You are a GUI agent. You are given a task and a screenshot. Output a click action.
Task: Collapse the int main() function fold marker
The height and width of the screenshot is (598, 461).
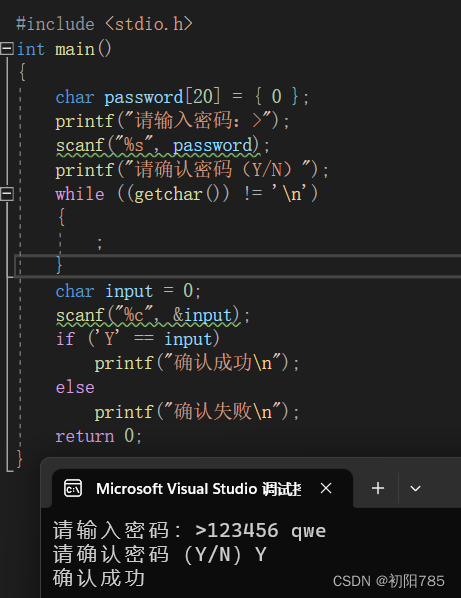pos(7,48)
